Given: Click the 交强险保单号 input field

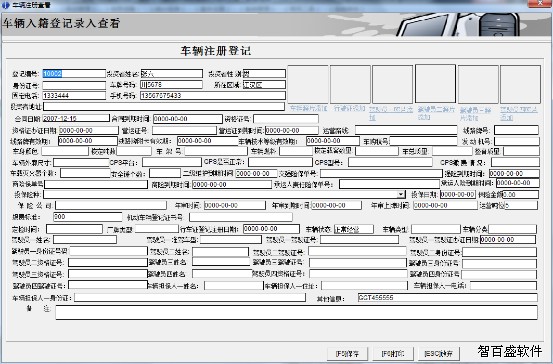Looking at the screenshot, I should (381, 173).
